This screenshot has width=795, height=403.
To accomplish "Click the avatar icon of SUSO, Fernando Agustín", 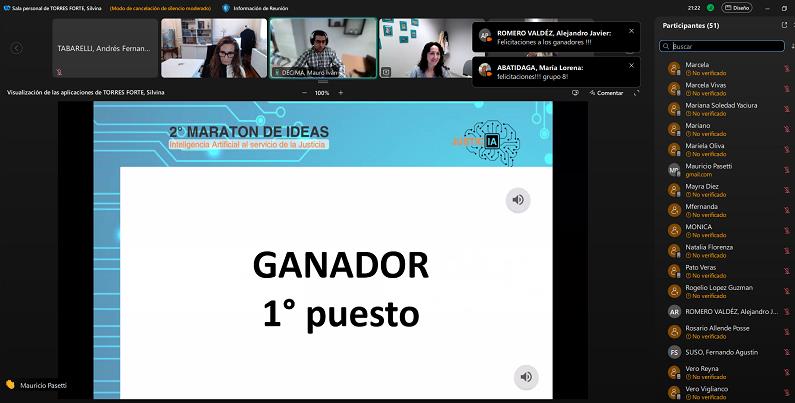I will [x=674, y=352].
